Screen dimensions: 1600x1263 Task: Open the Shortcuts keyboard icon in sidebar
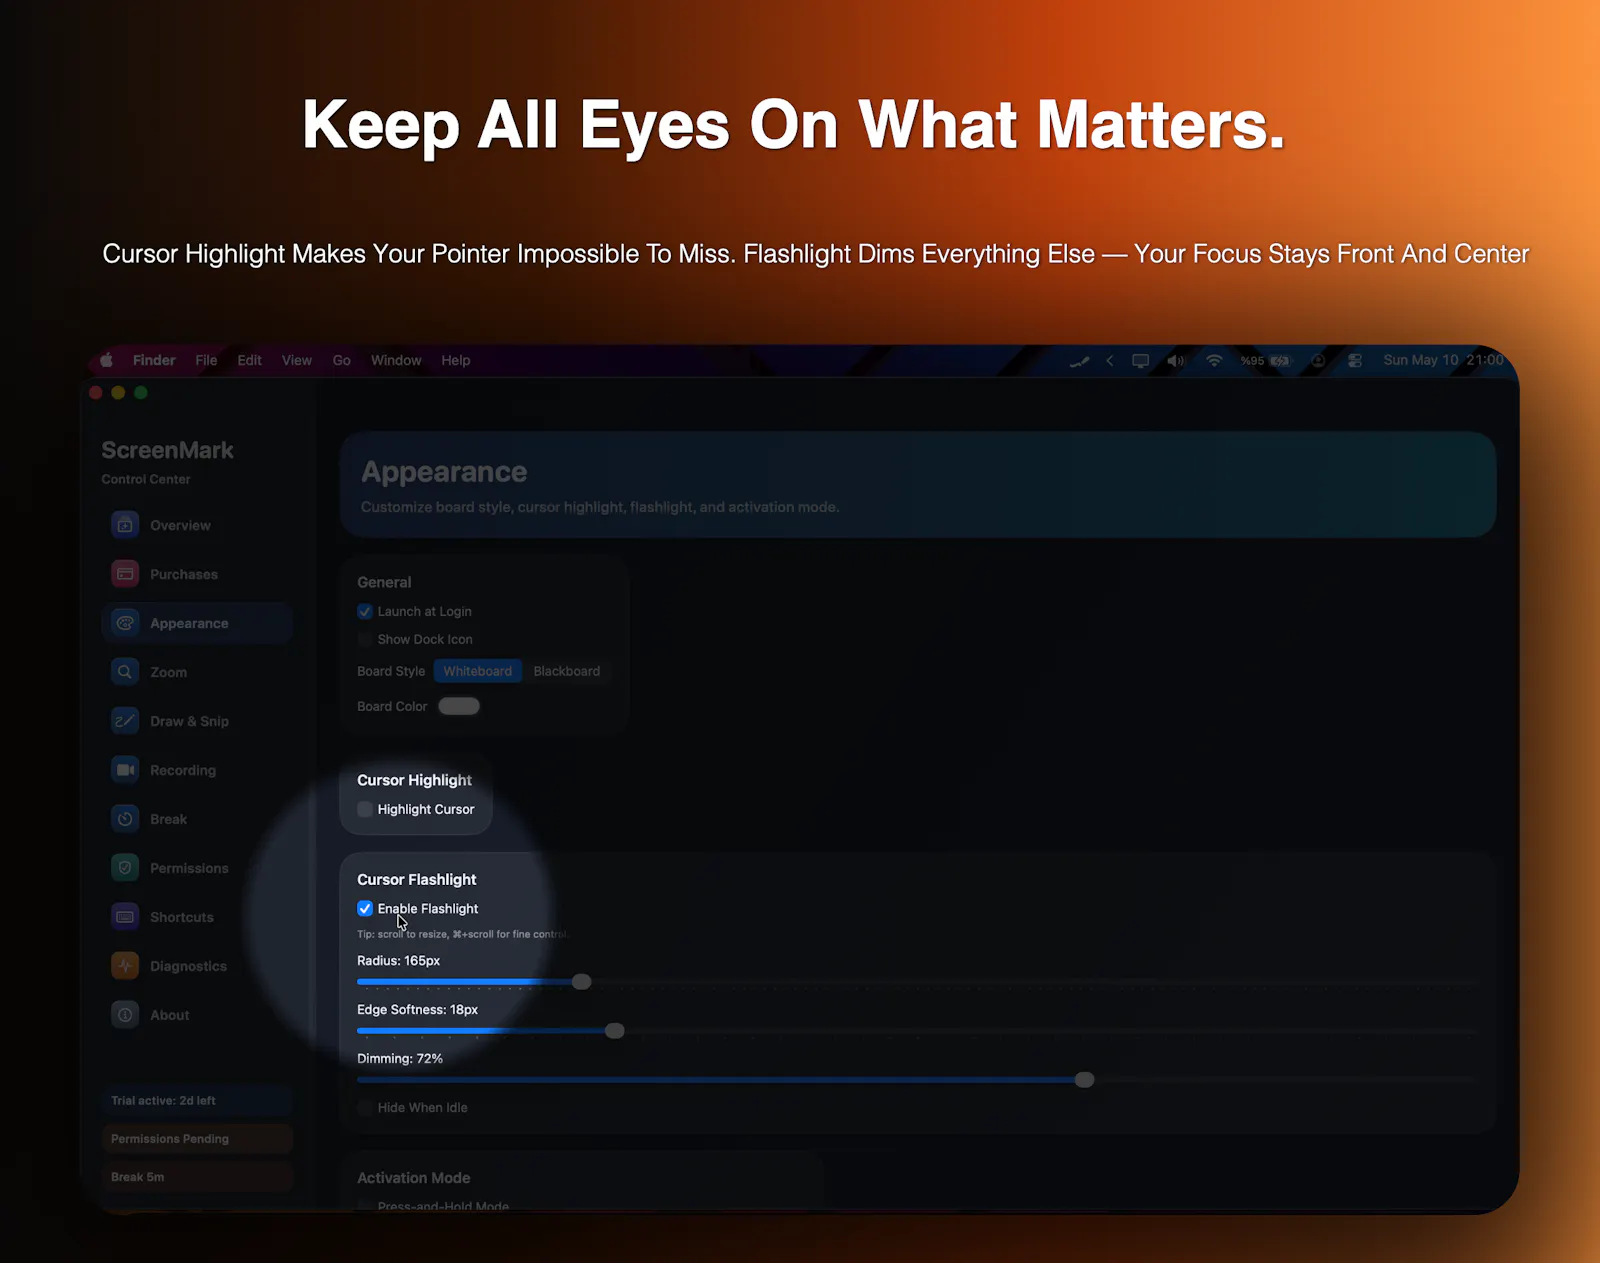pyautogui.click(x=125, y=917)
